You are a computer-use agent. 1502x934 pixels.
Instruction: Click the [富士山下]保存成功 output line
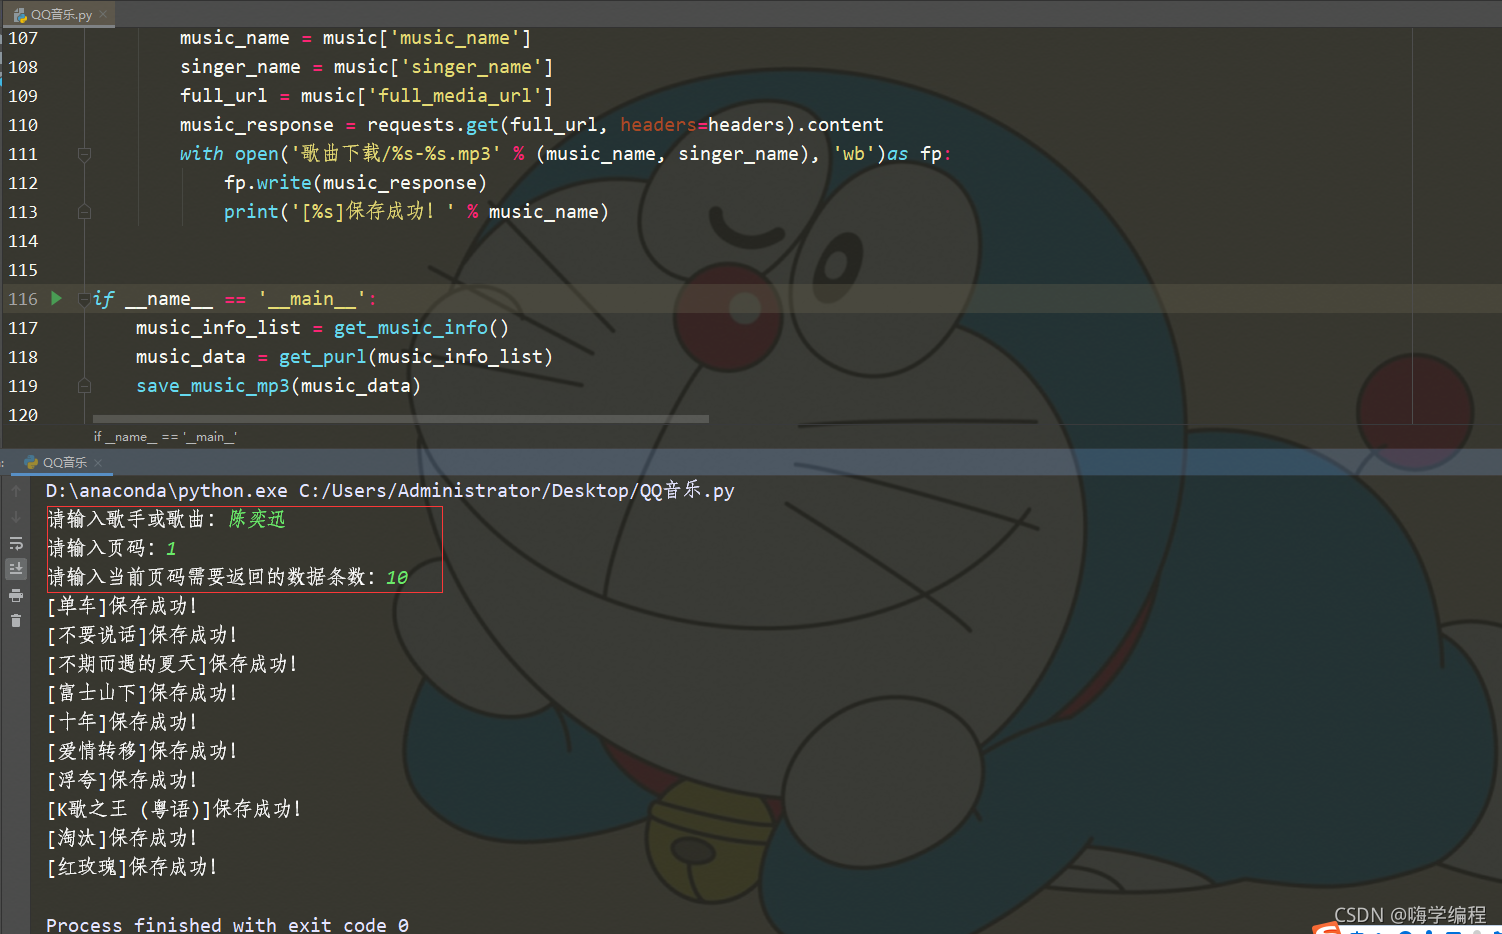coord(142,693)
